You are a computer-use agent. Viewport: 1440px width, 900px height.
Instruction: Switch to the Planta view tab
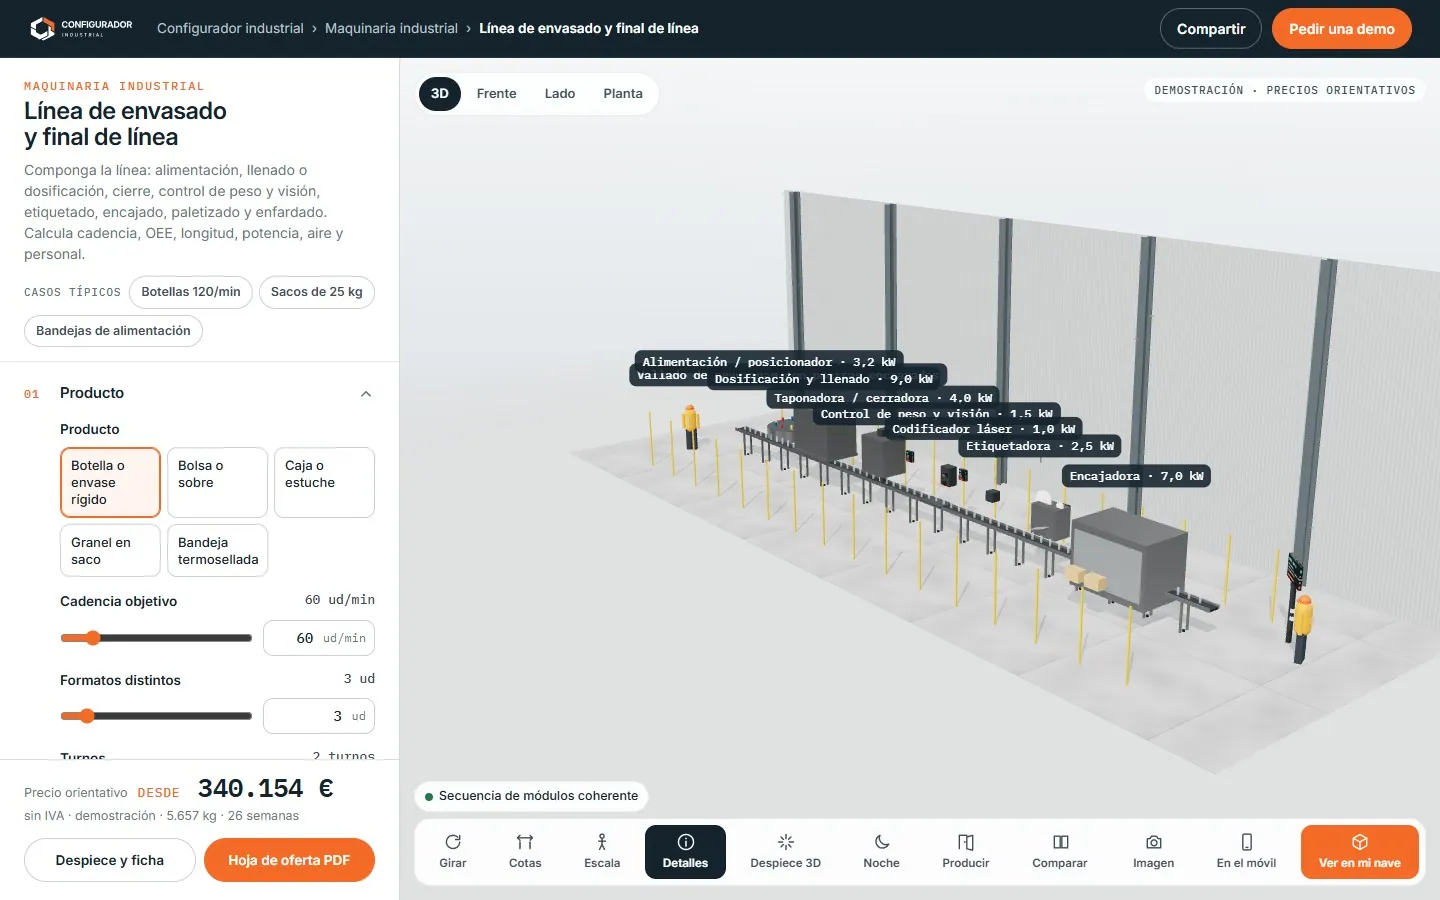(x=623, y=94)
